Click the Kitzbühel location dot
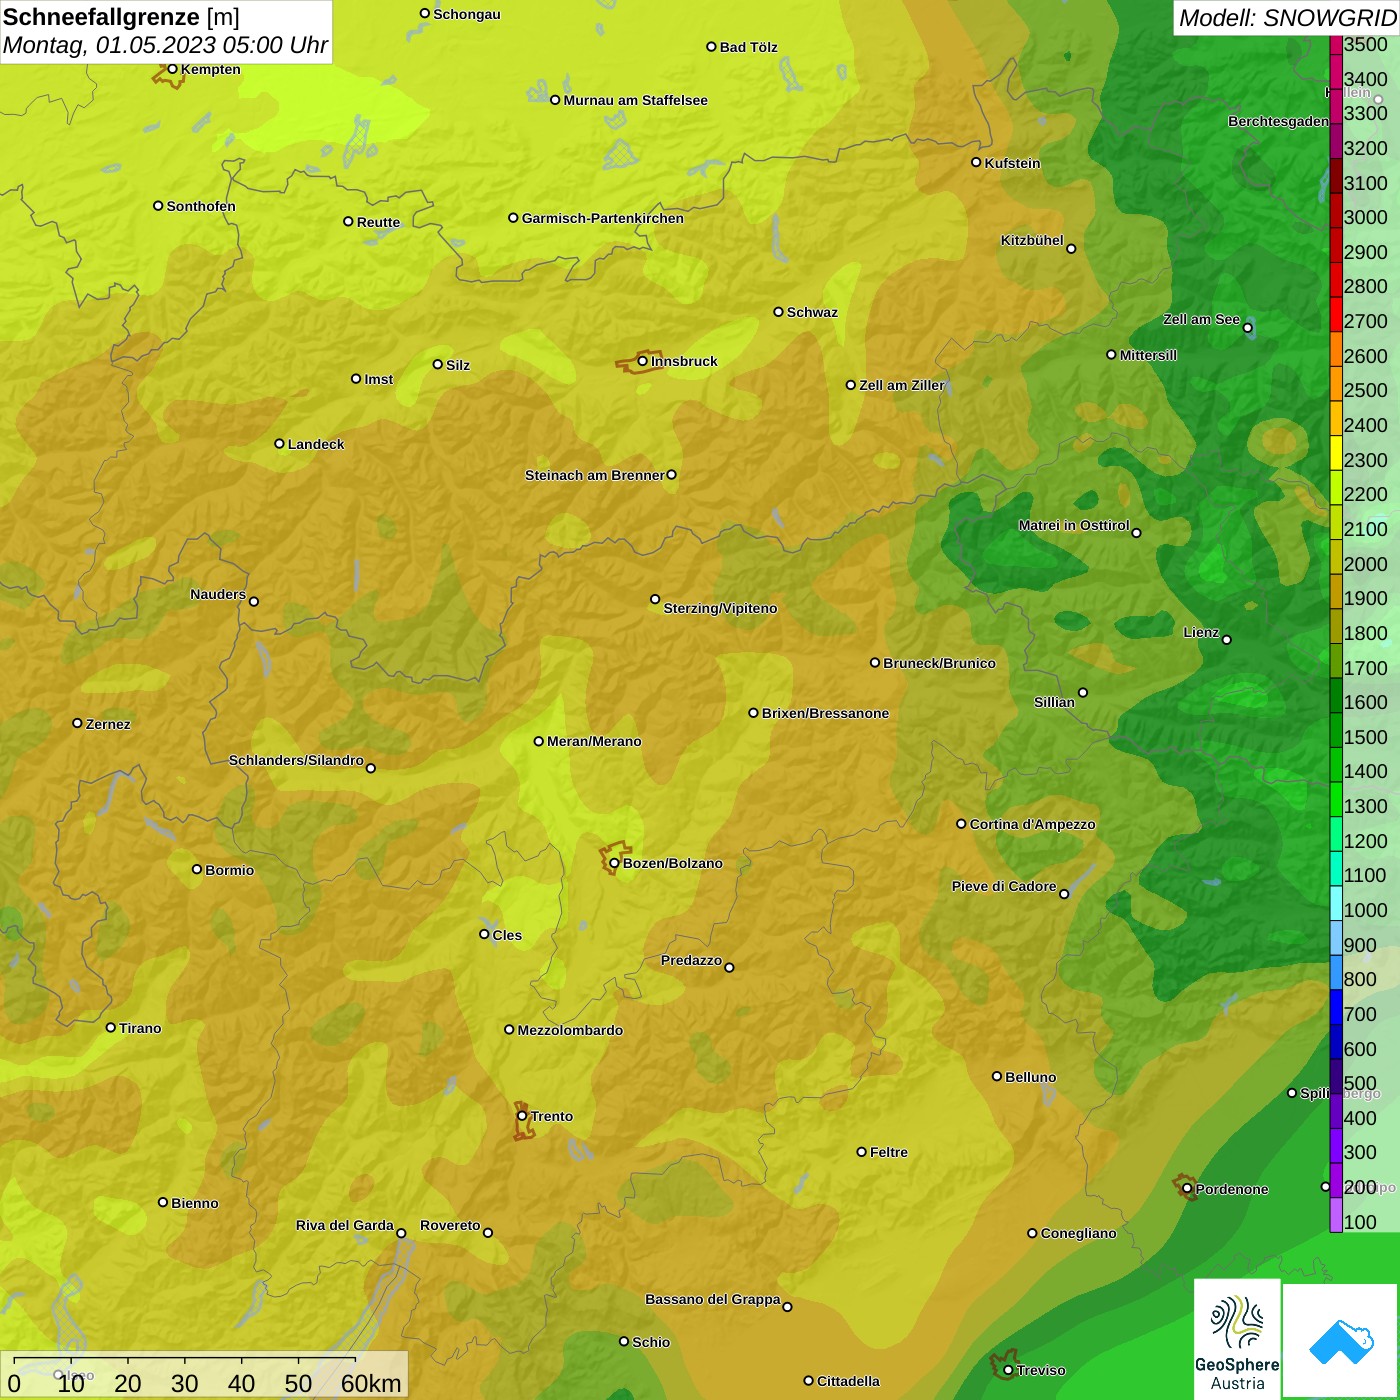The image size is (1400, 1400). tap(1071, 249)
